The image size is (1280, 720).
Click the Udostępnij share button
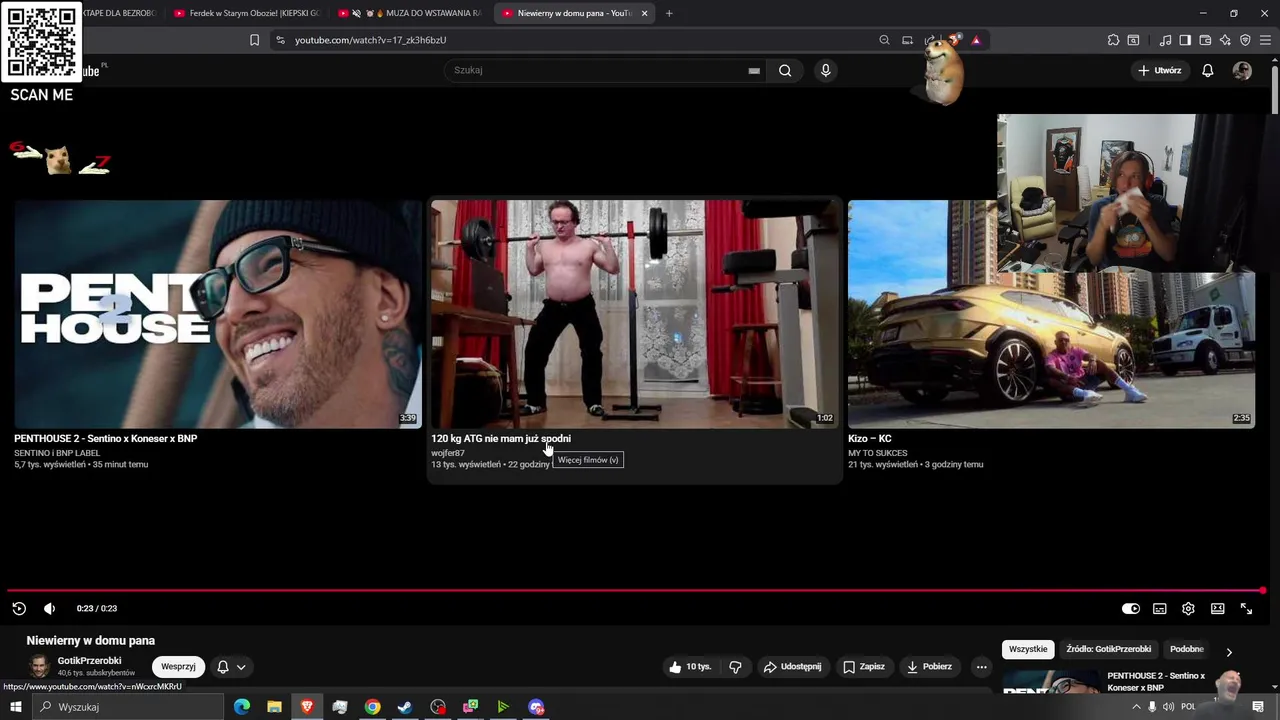(792, 667)
